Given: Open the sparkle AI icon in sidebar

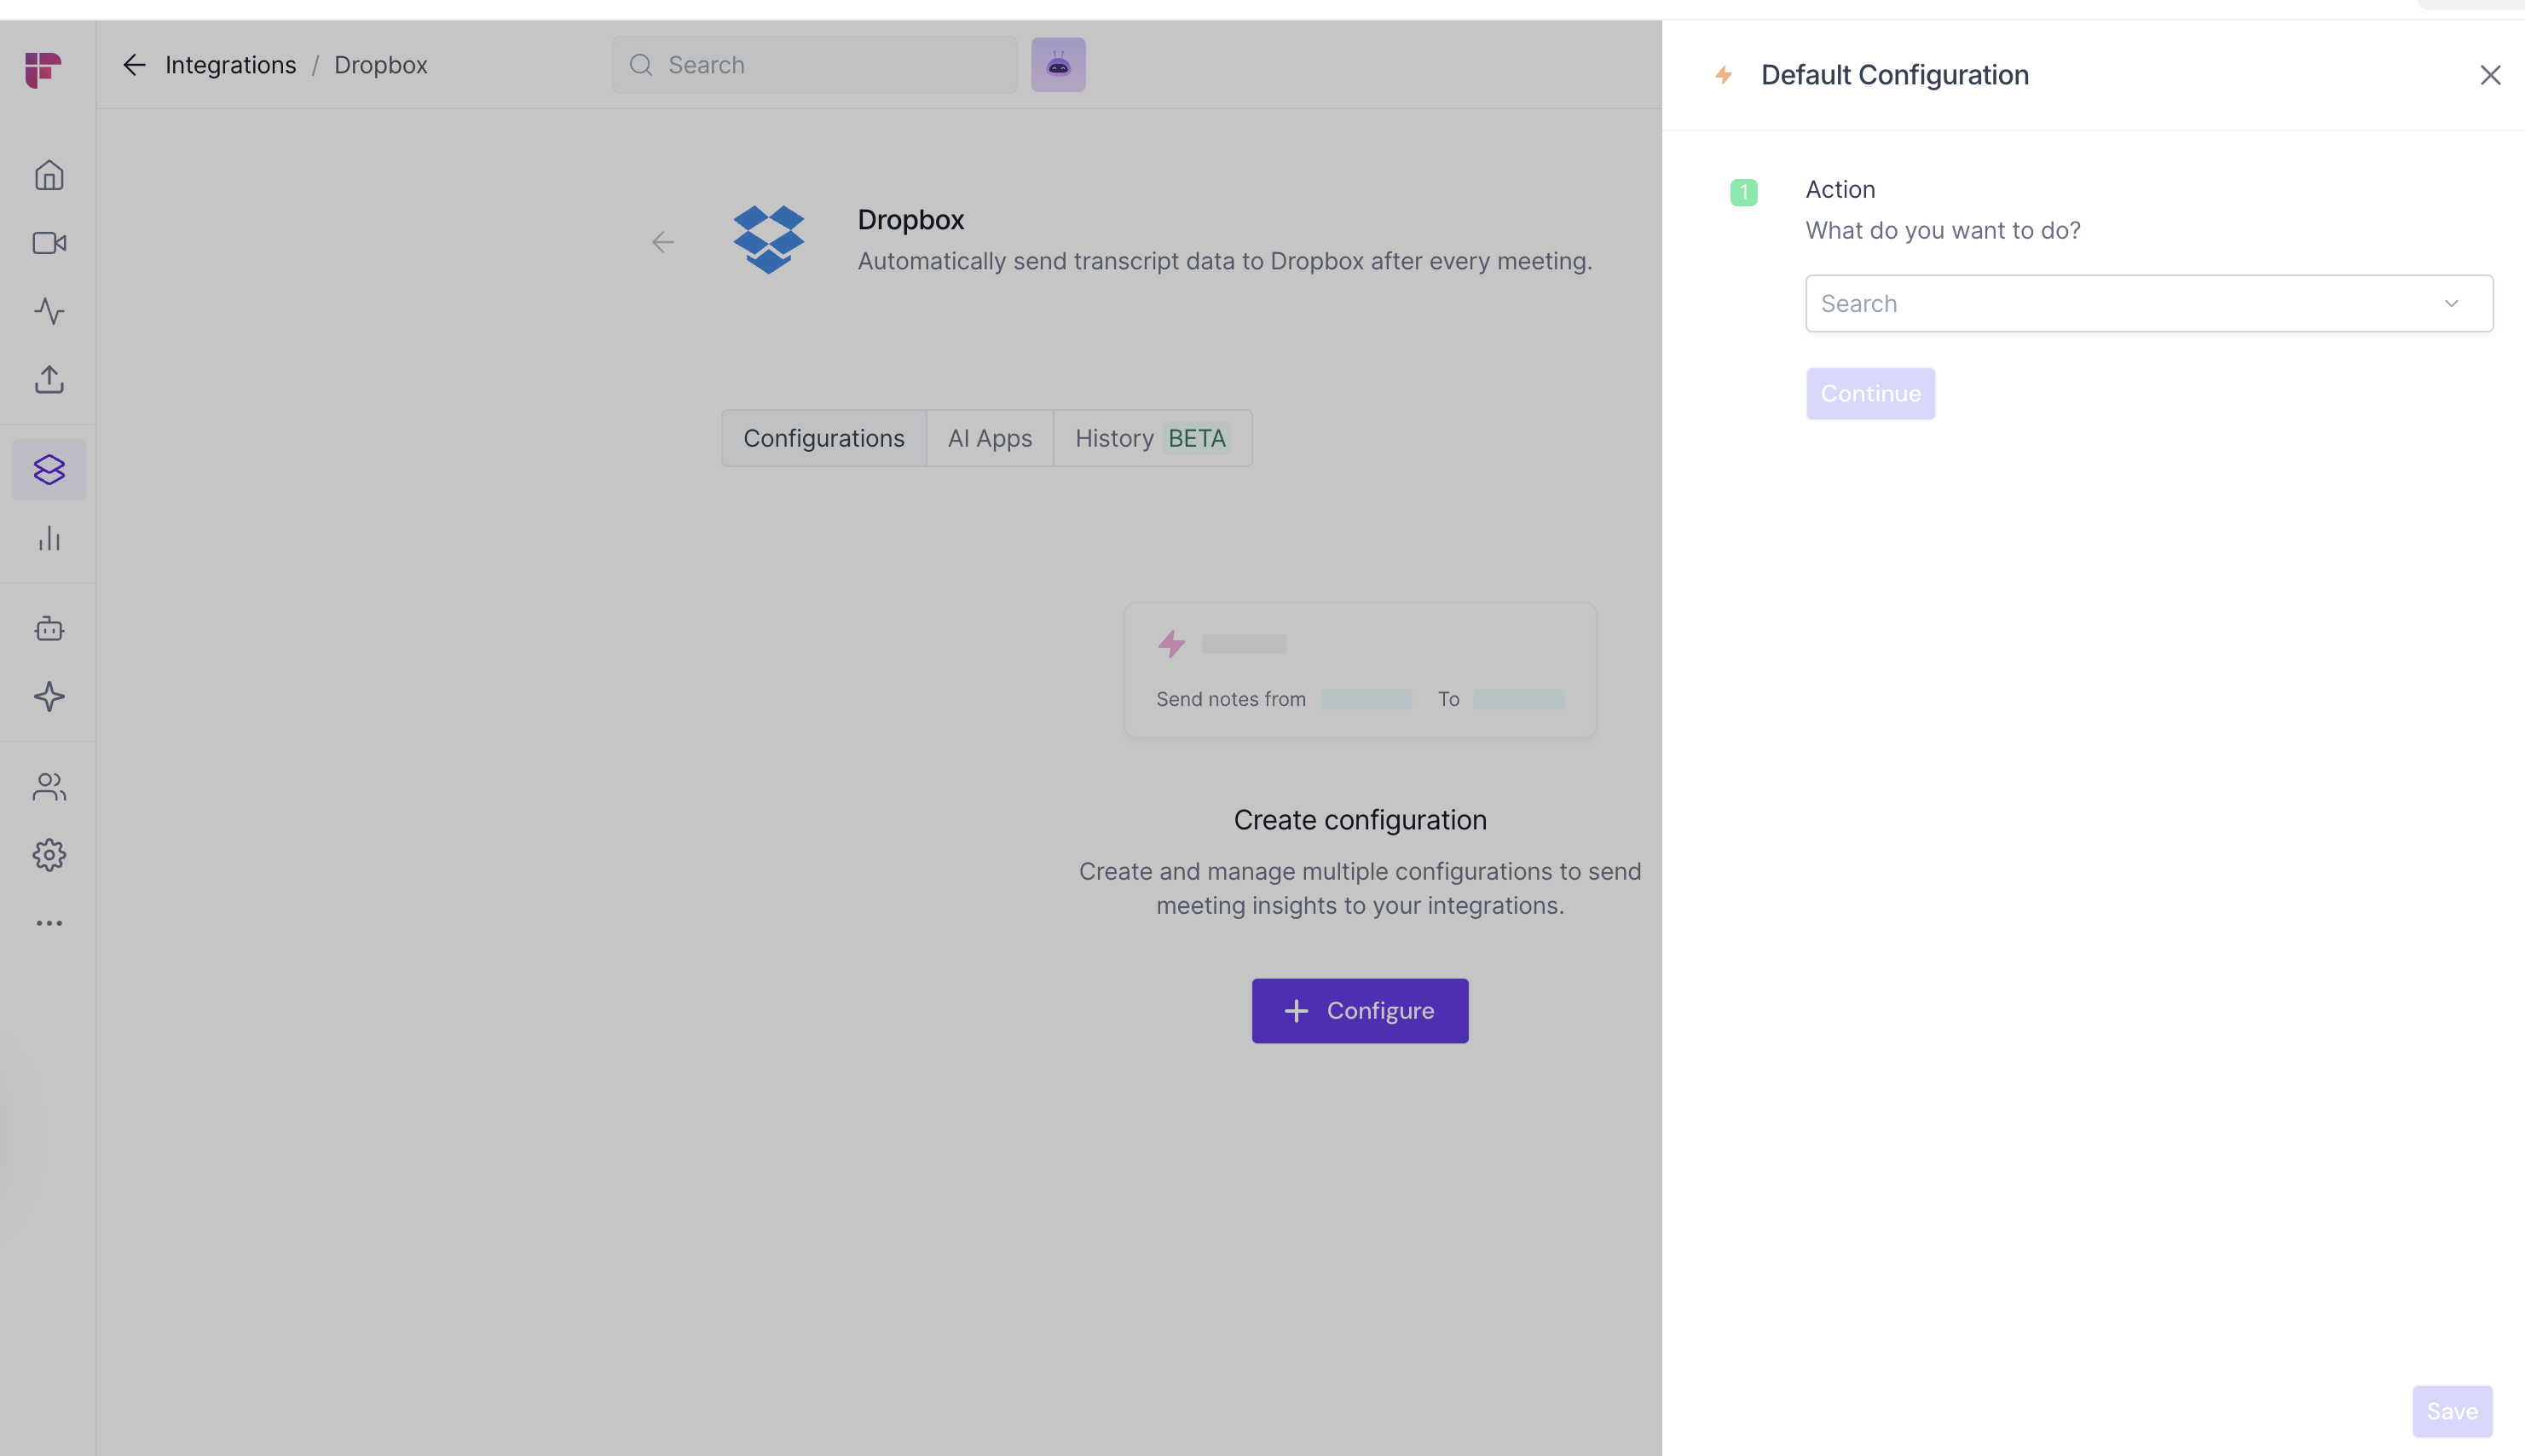Looking at the screenshot, I should [x=49, y=697].
